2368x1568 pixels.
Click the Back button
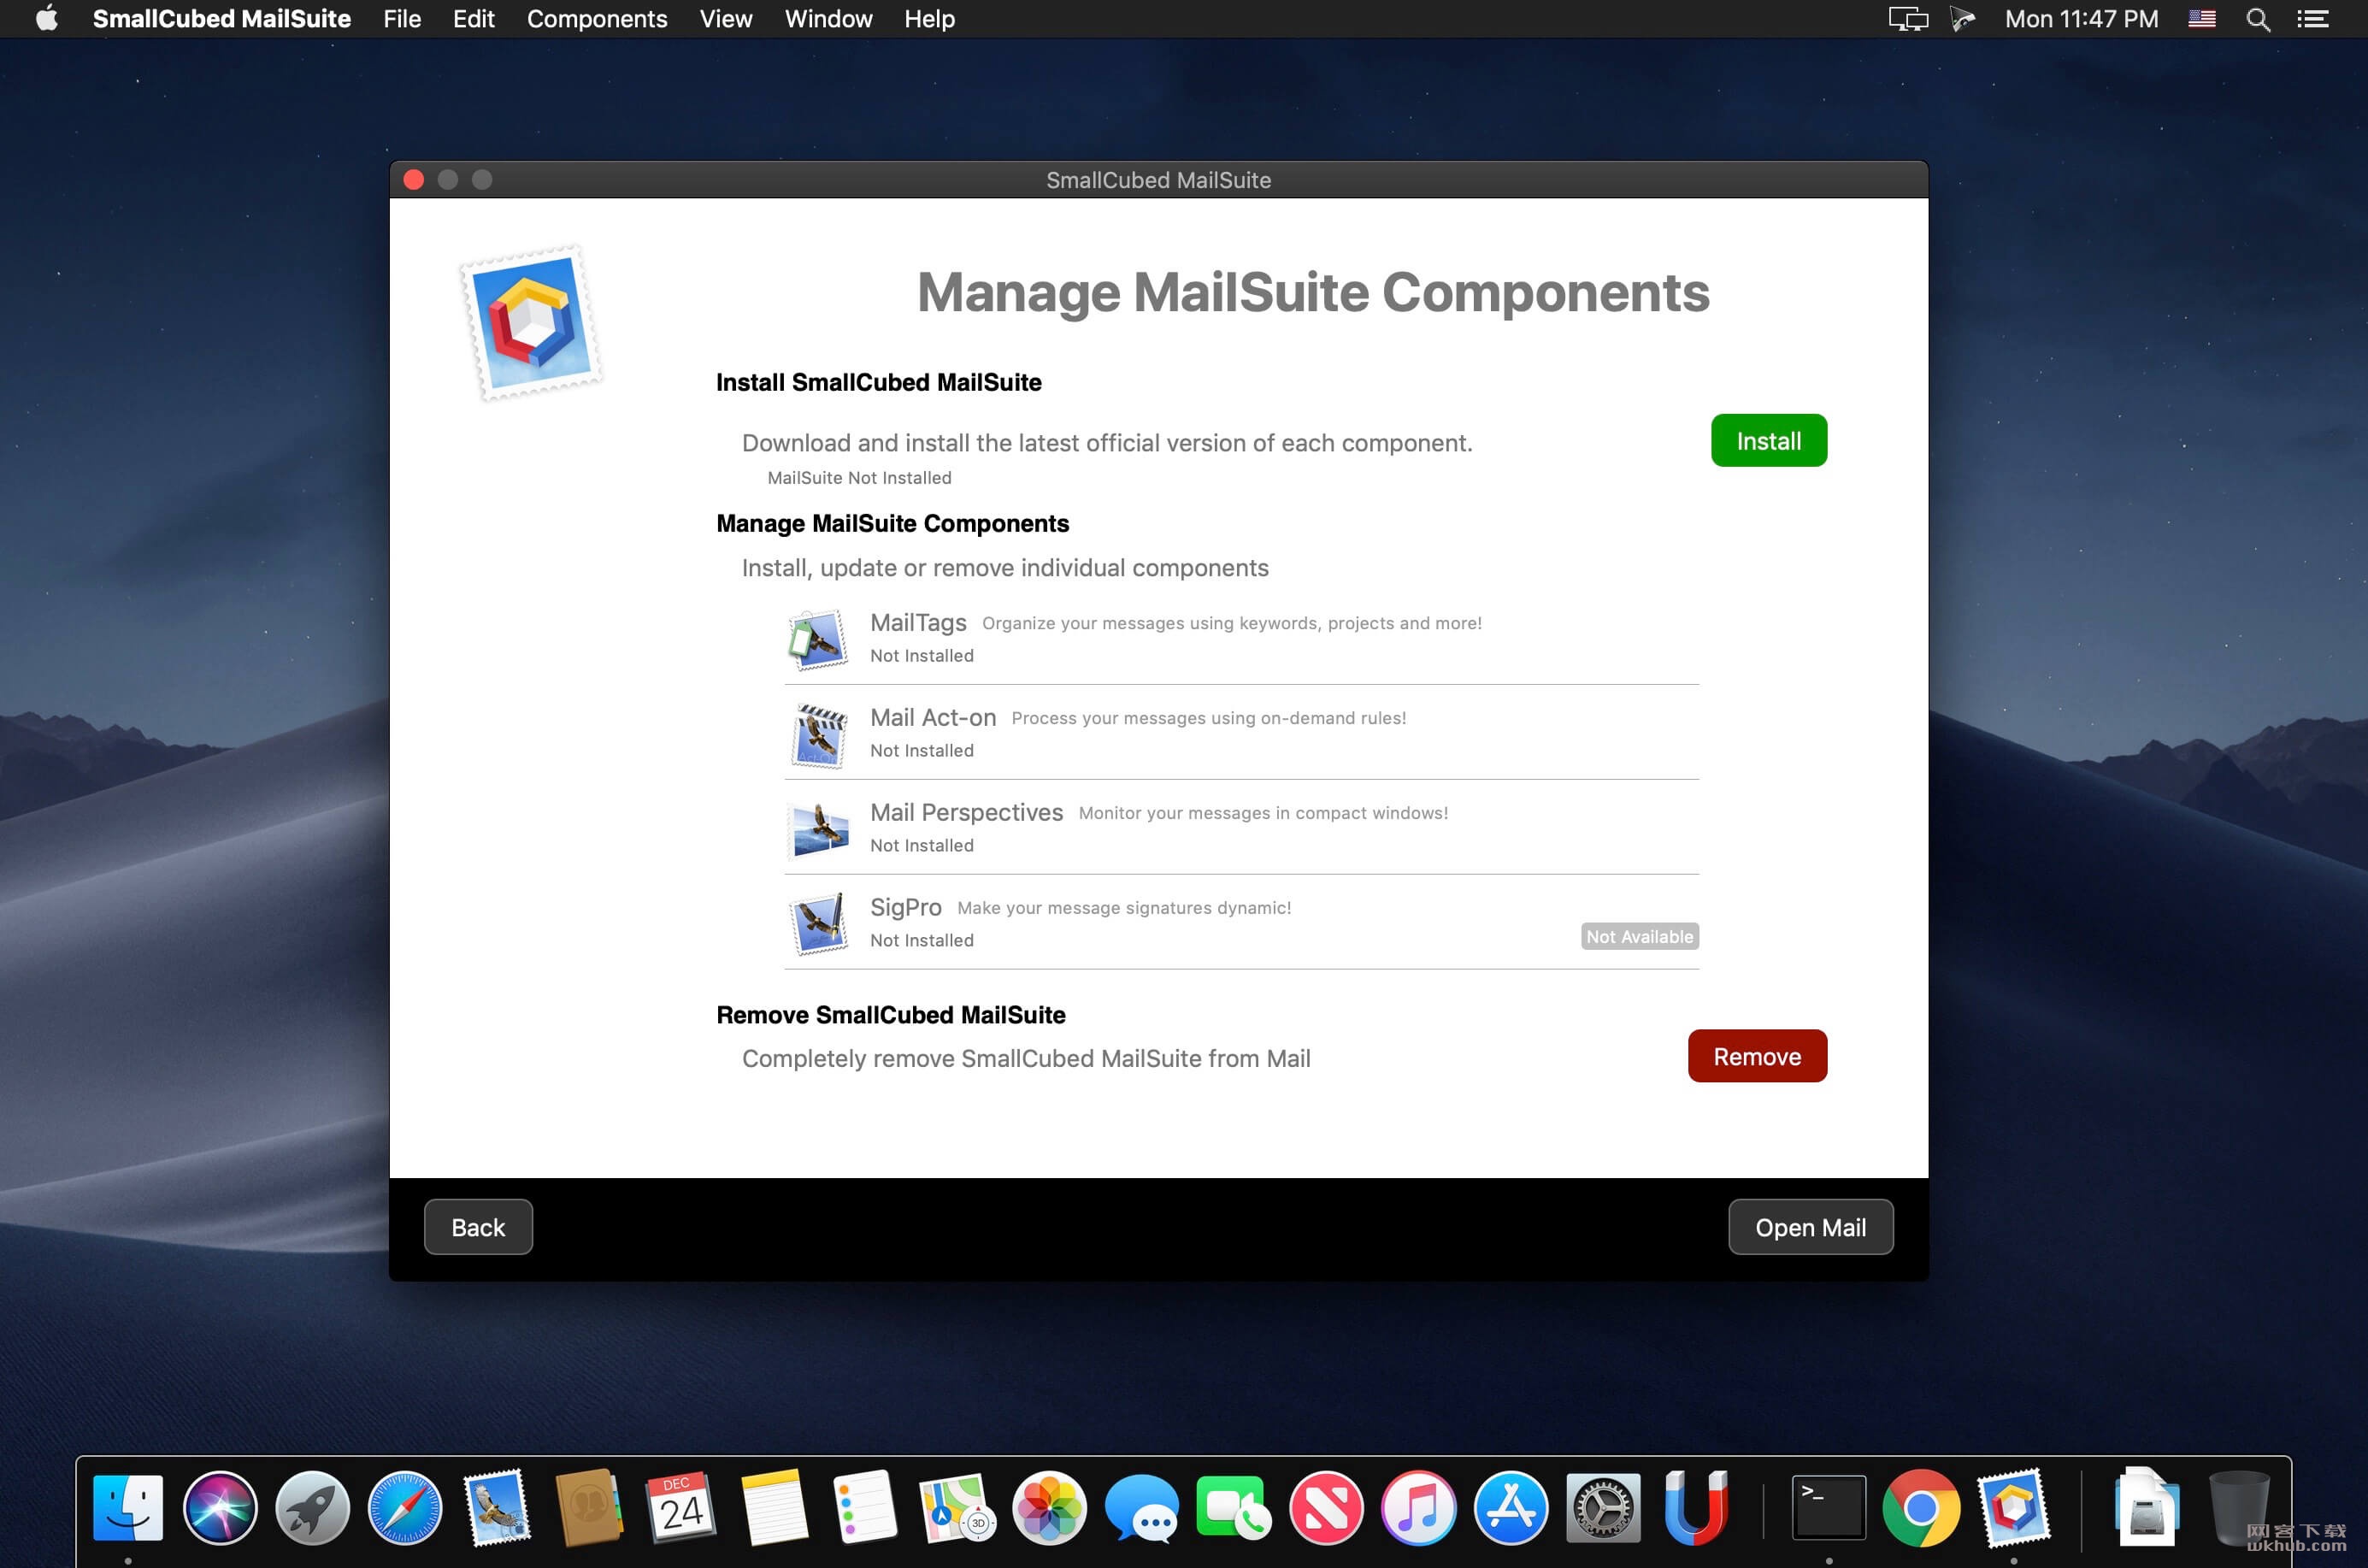pos(478,1227)
